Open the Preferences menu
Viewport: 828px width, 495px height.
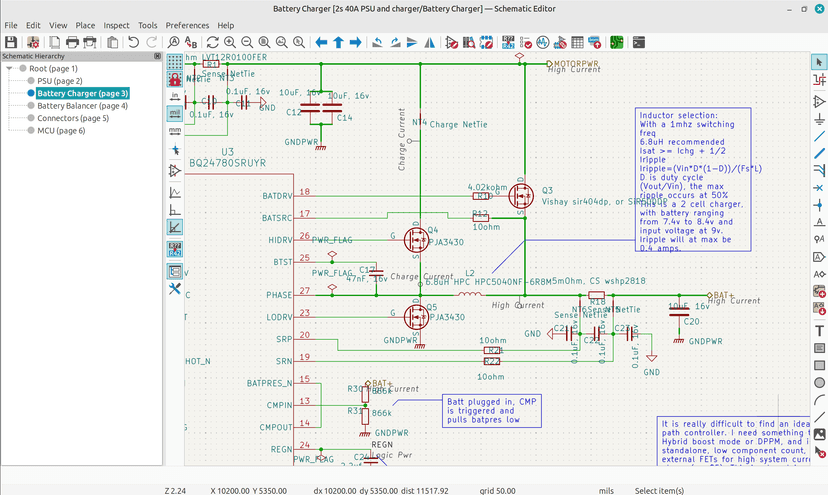[187, 25]
